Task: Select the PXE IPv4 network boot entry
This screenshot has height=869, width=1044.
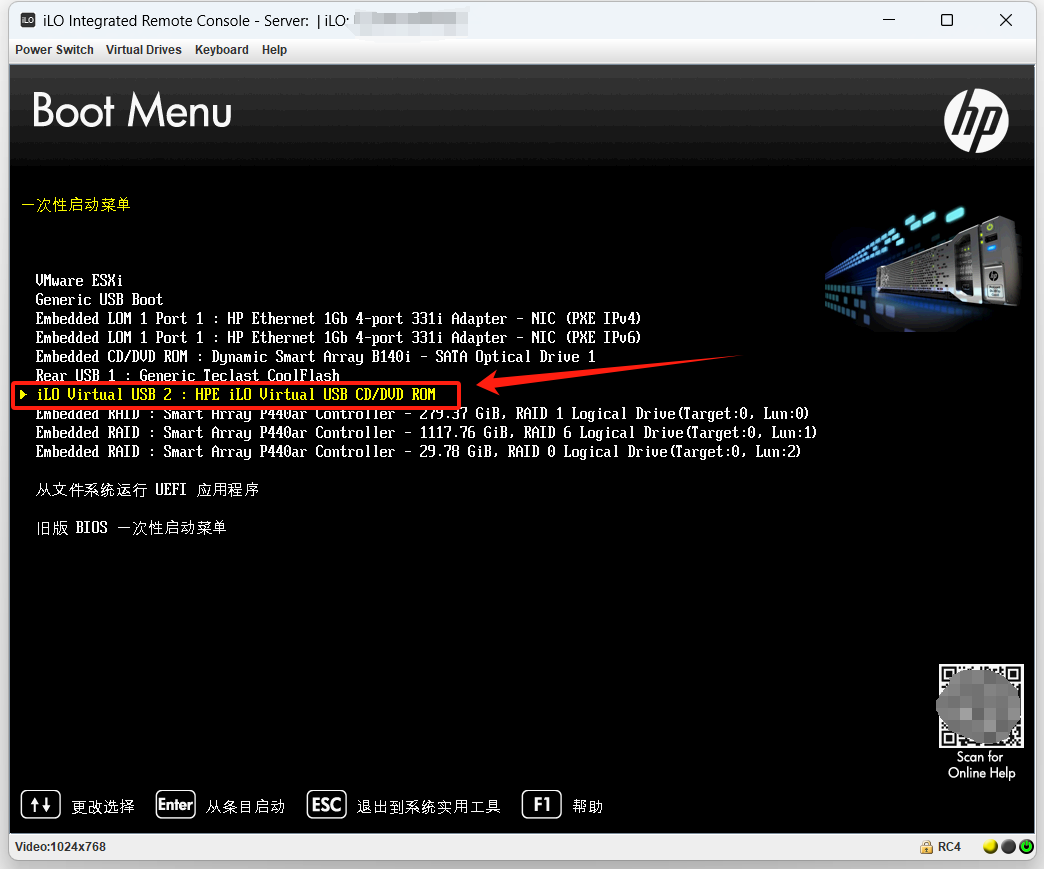Action: click(338, 319)
